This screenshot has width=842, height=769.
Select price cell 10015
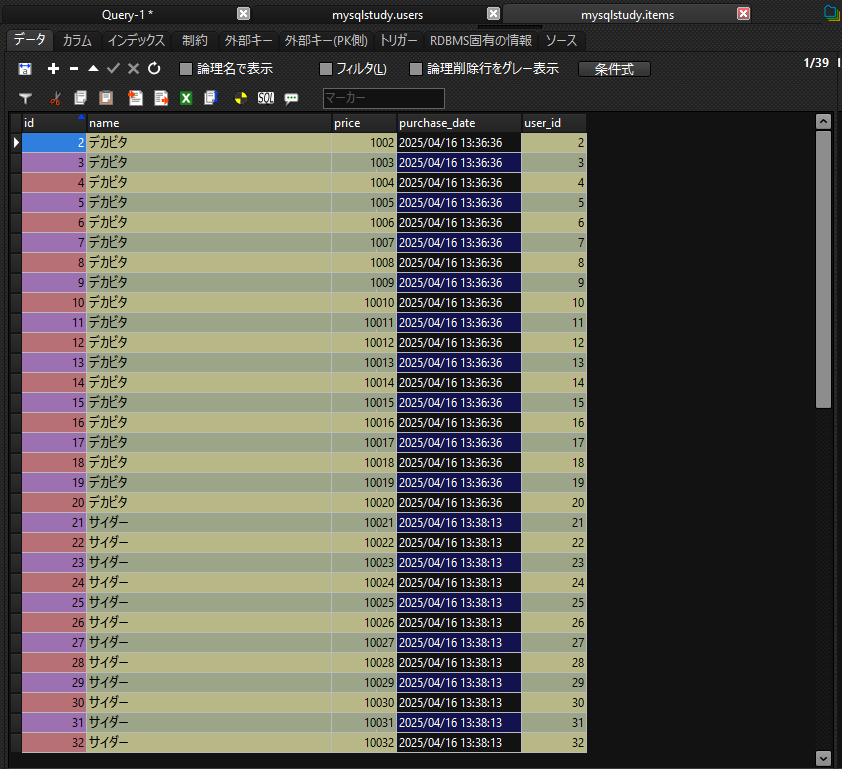coord(364,402)
